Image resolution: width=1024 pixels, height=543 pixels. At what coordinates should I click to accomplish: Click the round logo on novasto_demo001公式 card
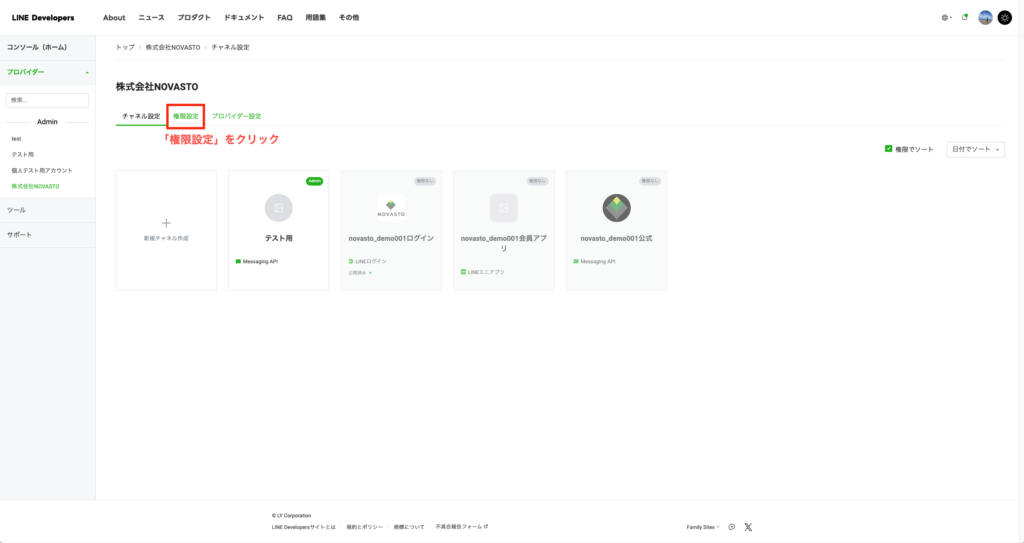click(616, 208)
